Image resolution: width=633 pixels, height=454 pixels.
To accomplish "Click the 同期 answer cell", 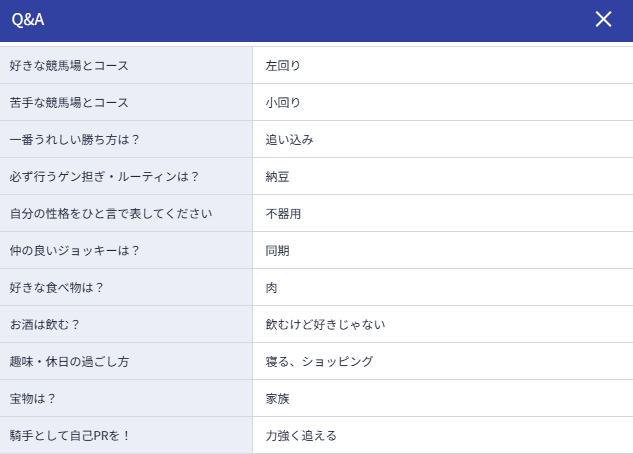I will click(x=443, y=250).
